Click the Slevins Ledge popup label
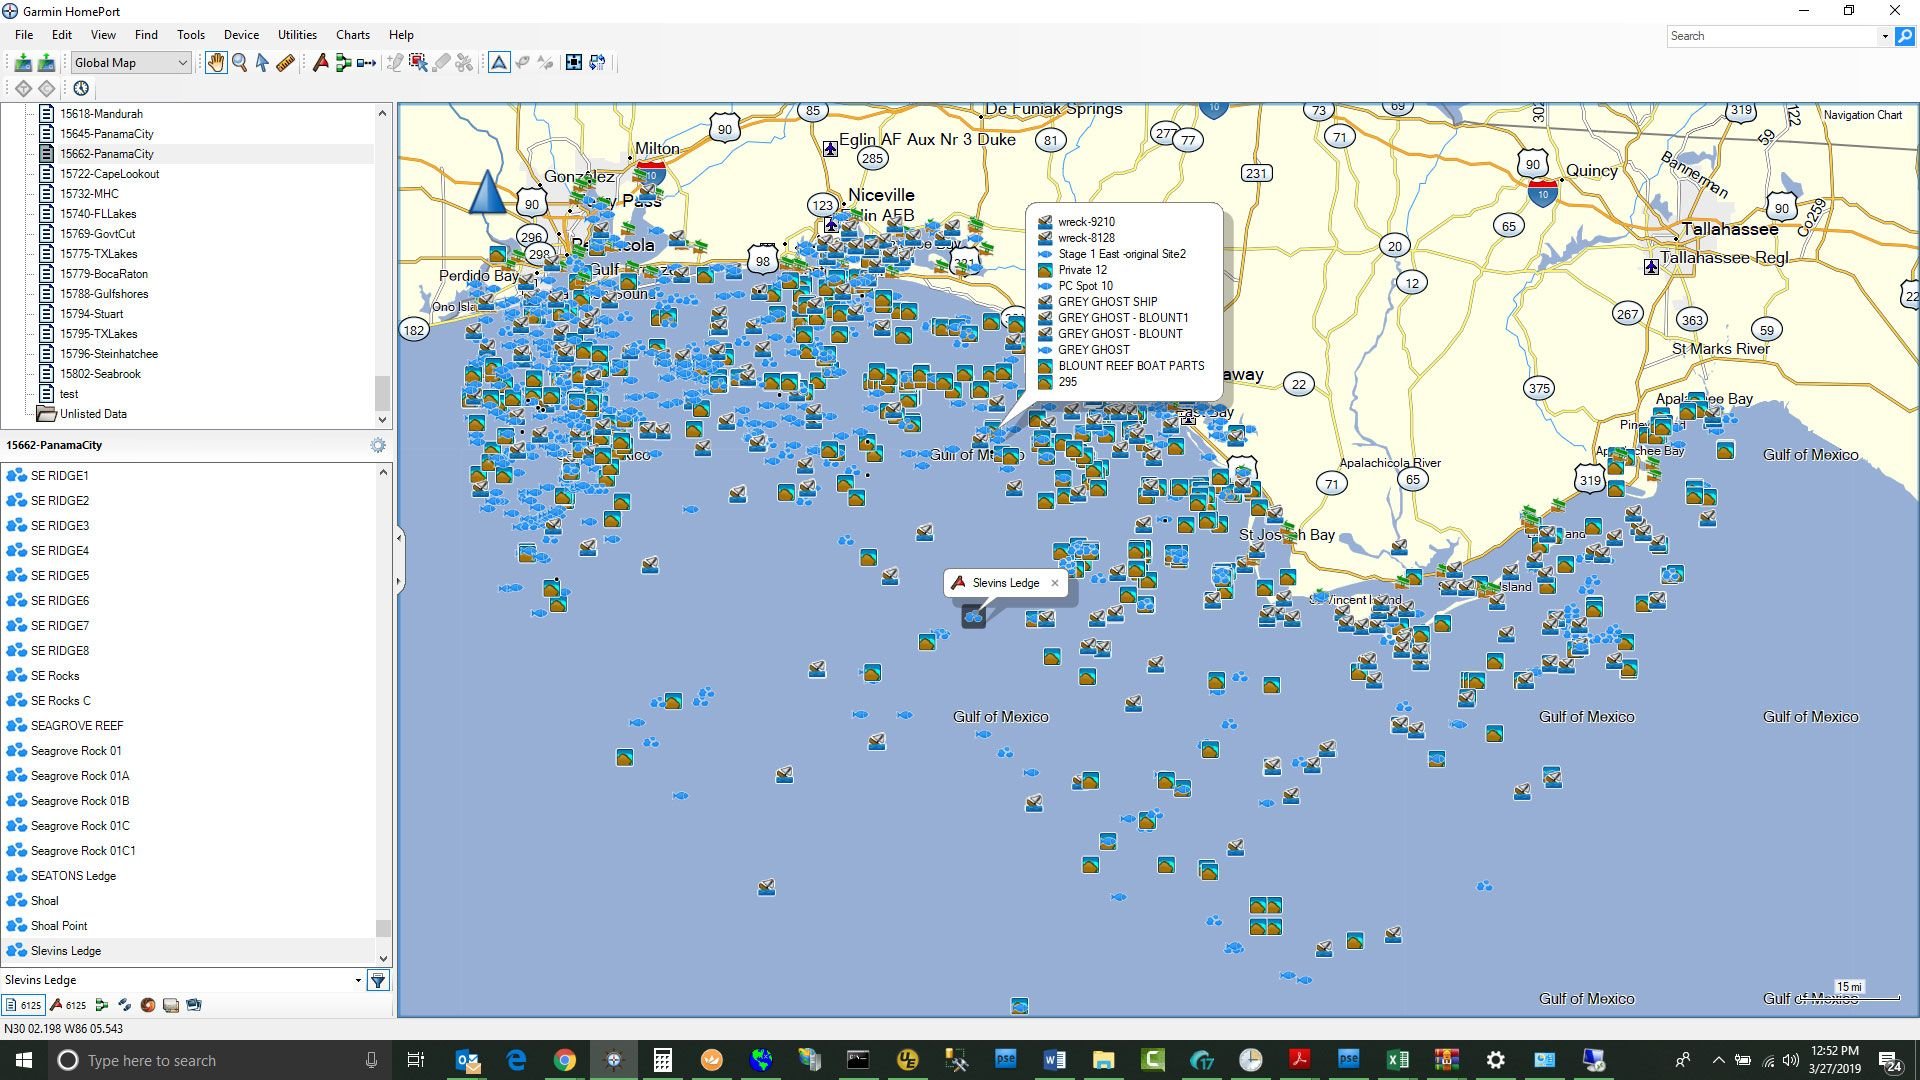 click(x=1006, y=583)
